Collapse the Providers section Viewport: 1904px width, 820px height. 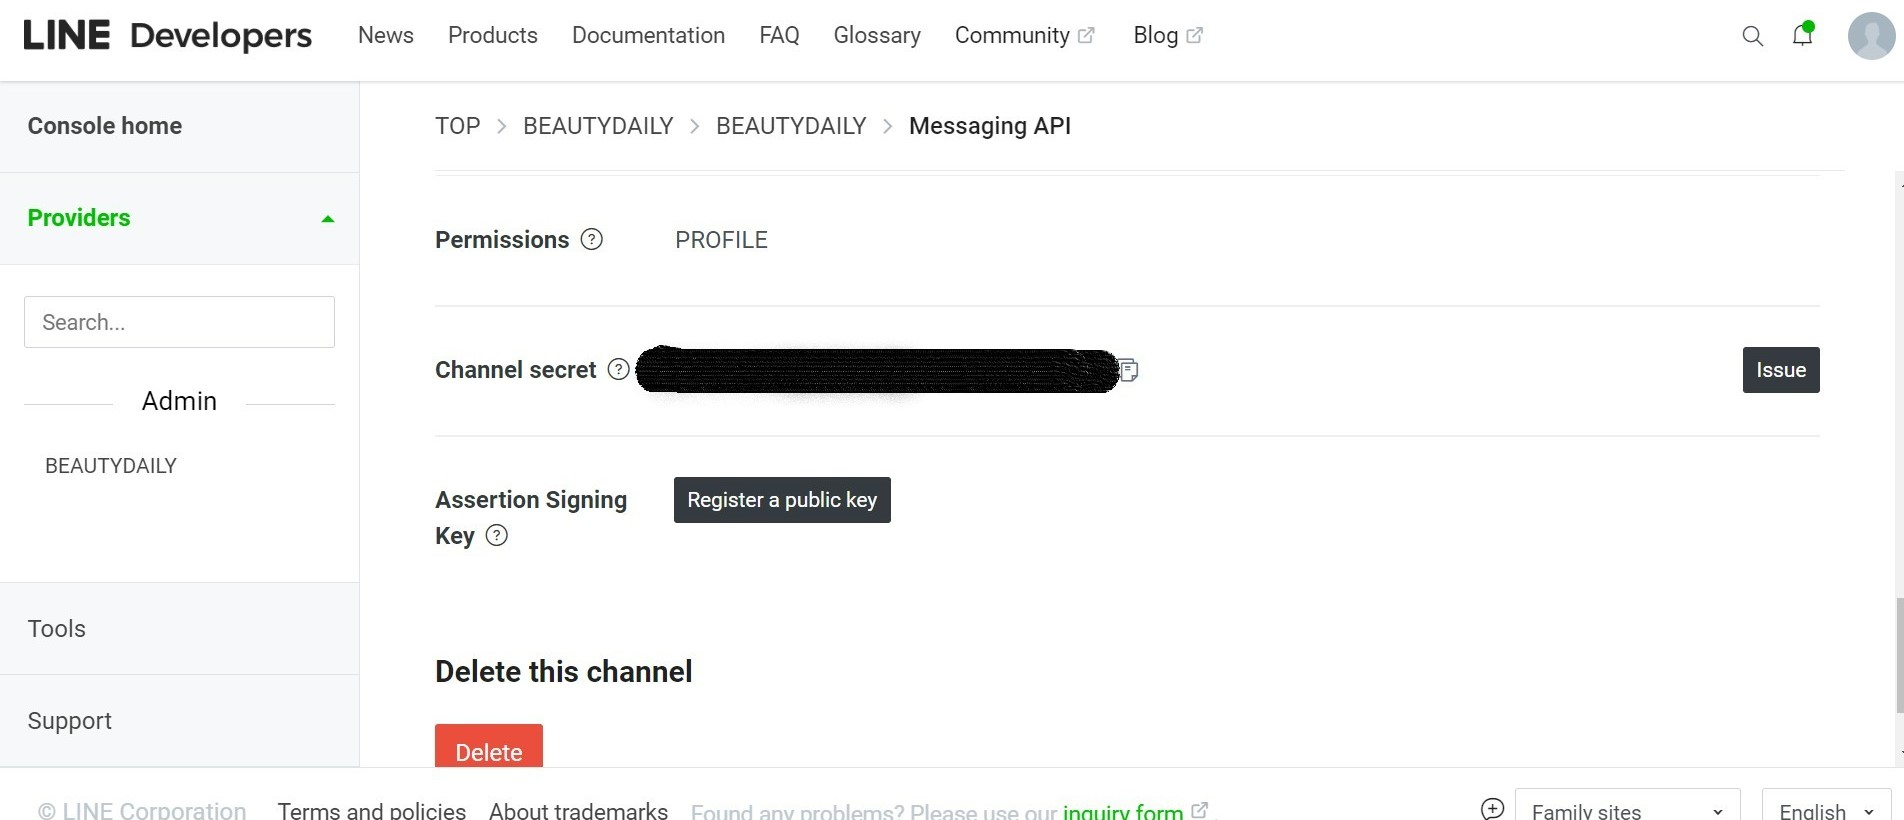[x=327, y=219]
